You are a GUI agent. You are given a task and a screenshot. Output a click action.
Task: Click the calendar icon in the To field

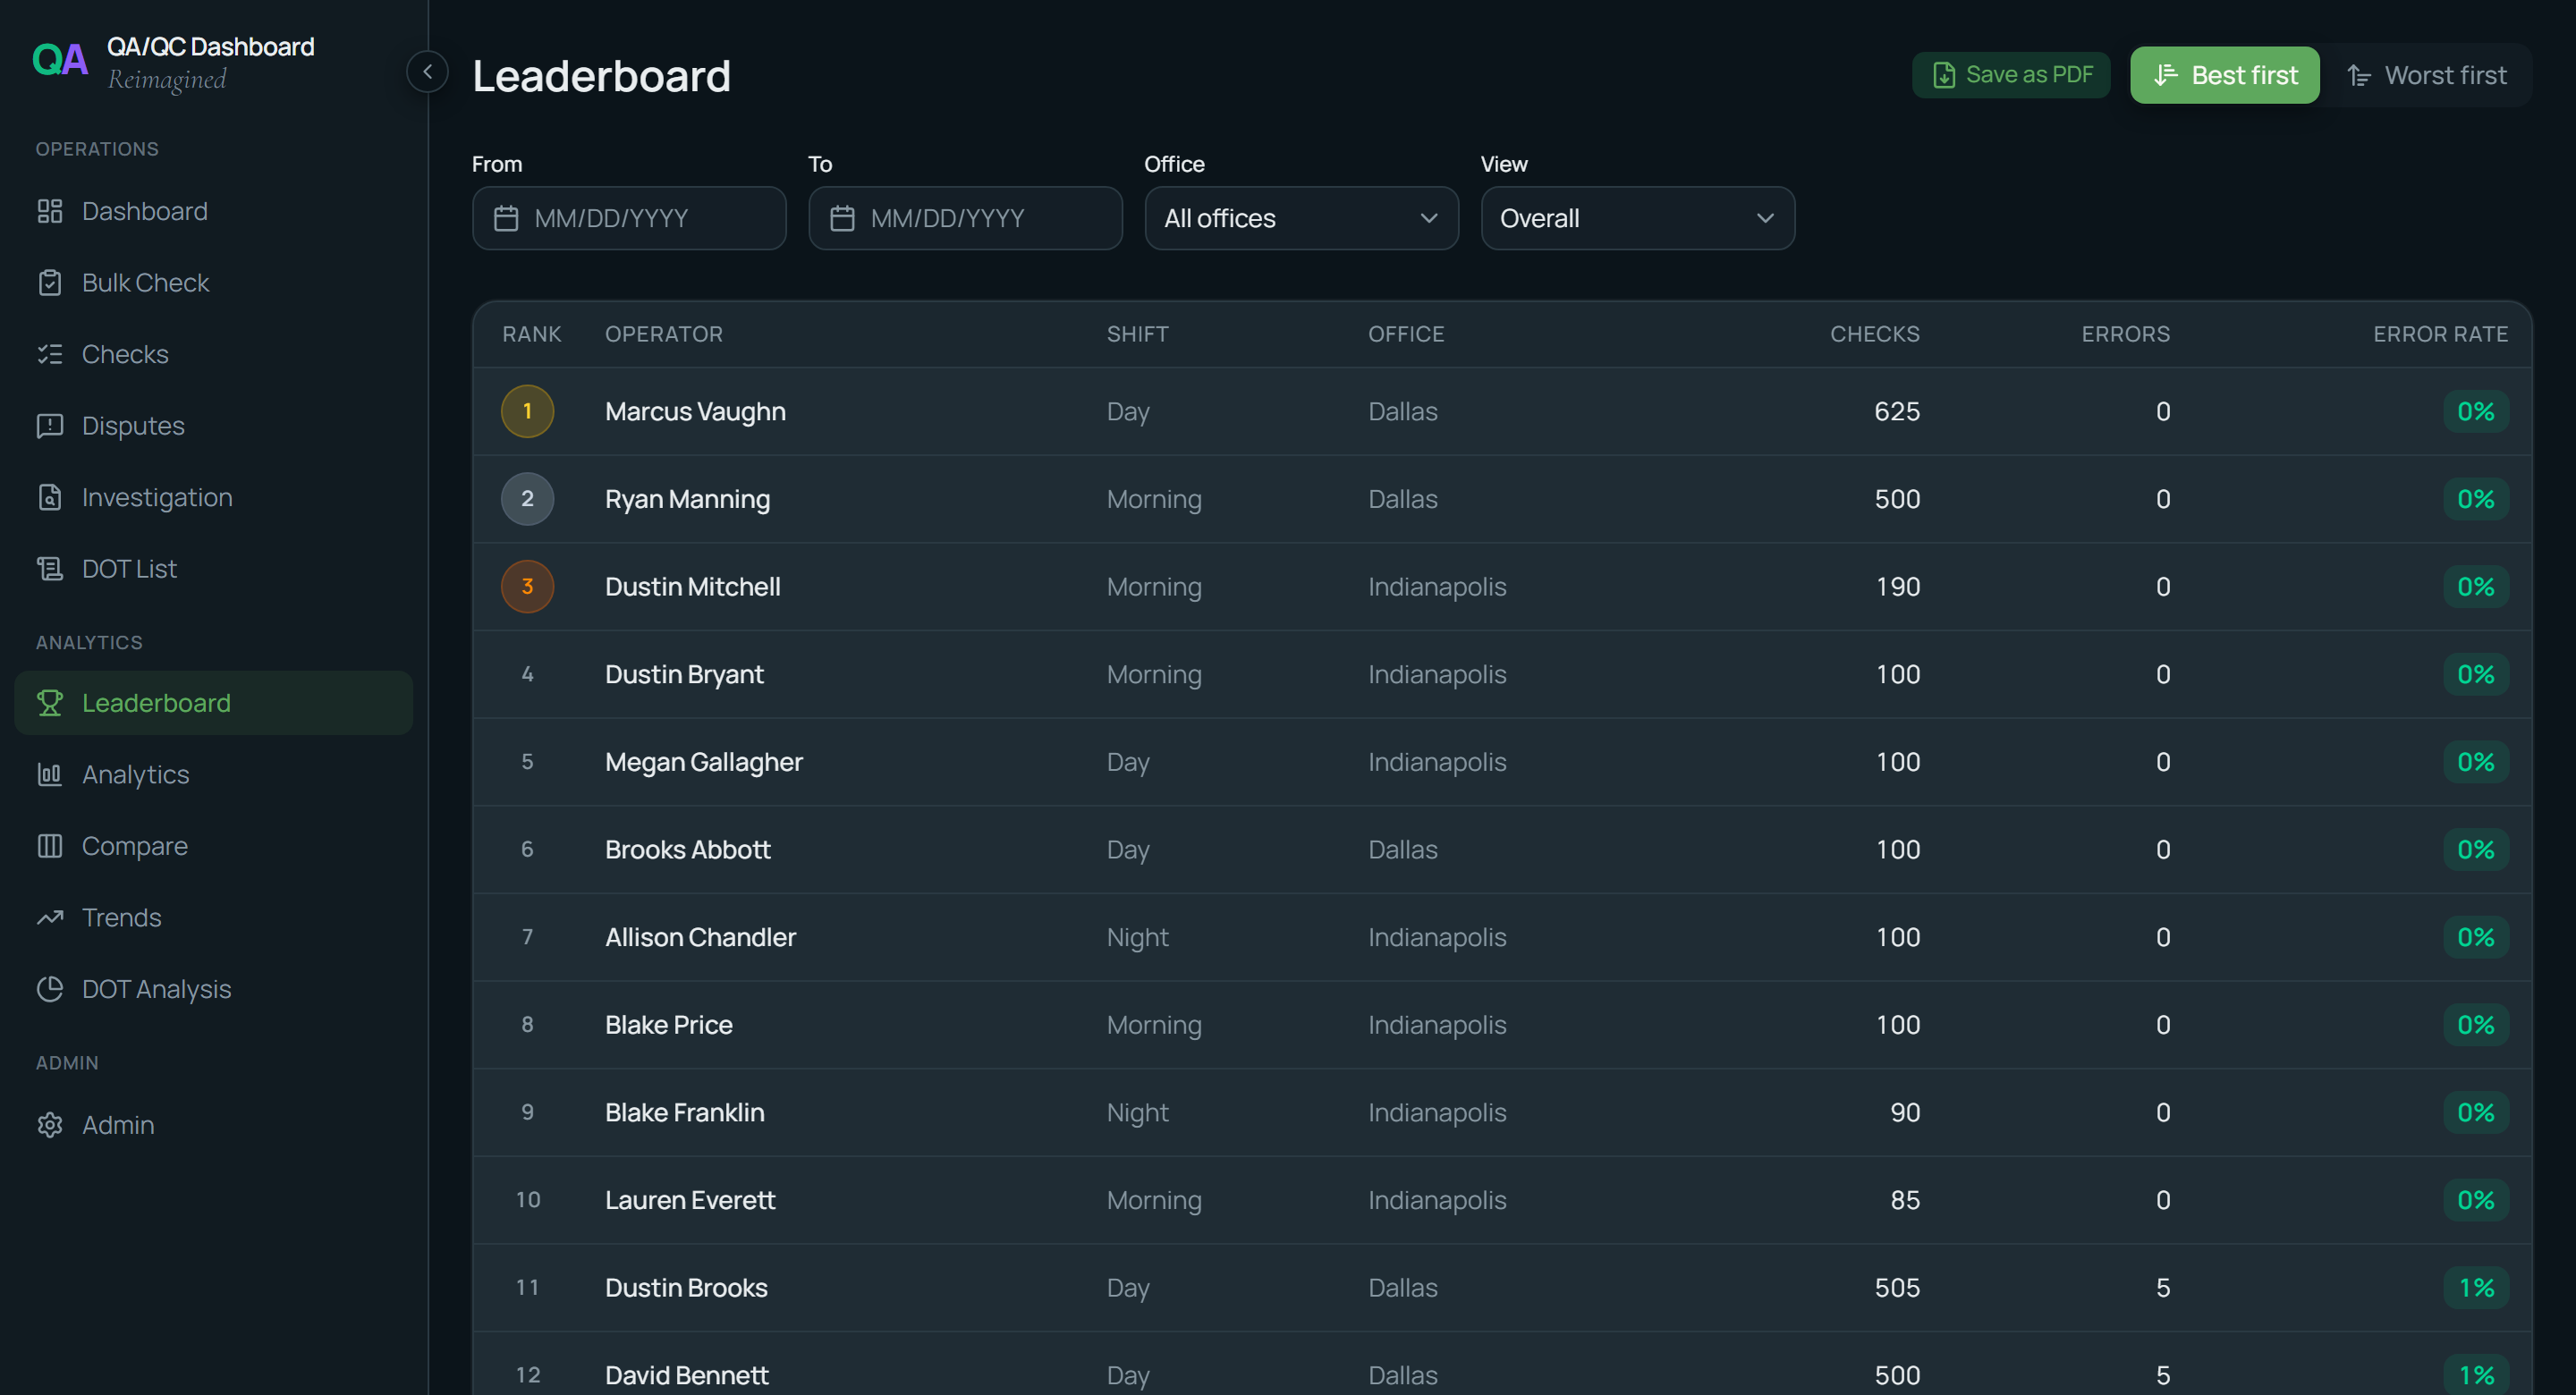click(x=842, y=218)
